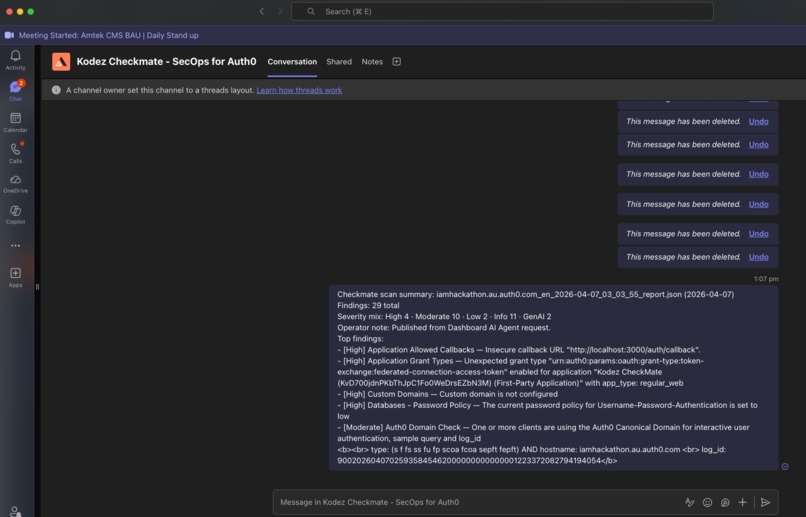Viewport: 806px width, 517px height.
Task: Click the 'Application Grant Types' finding
Action: [521, 372]
